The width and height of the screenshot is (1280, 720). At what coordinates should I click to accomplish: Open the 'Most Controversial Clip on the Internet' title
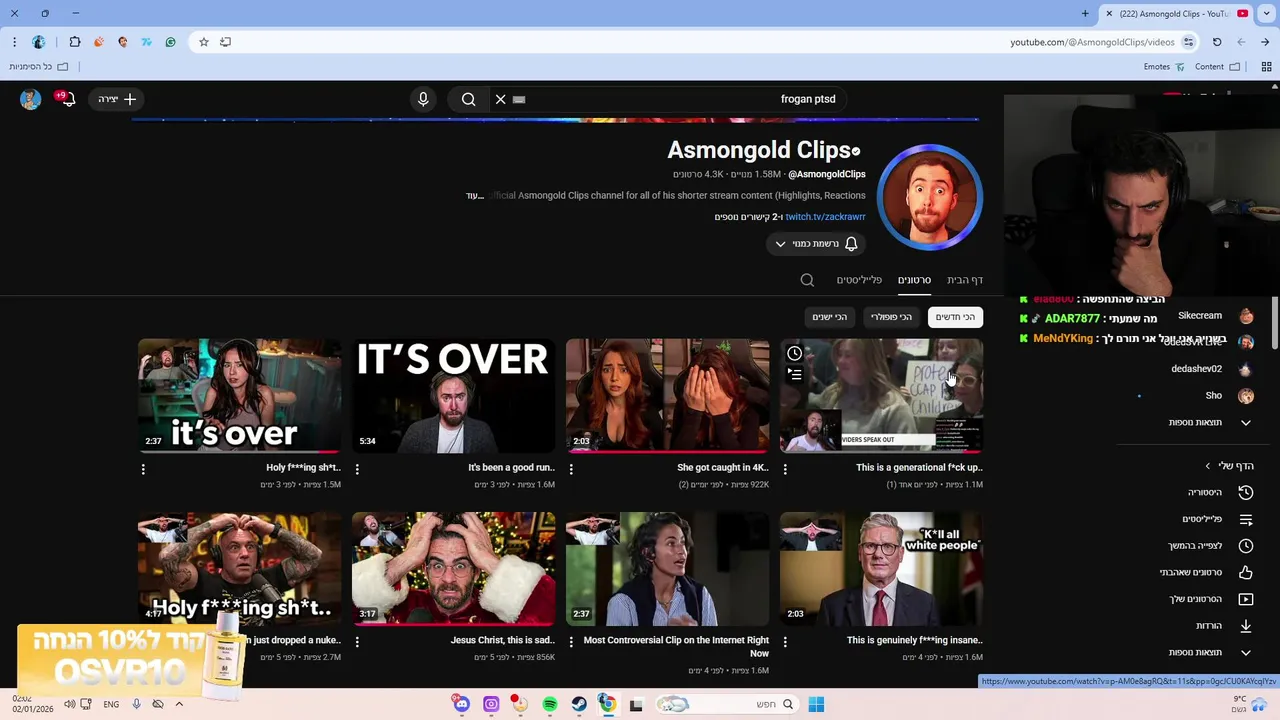pos(676,646)
